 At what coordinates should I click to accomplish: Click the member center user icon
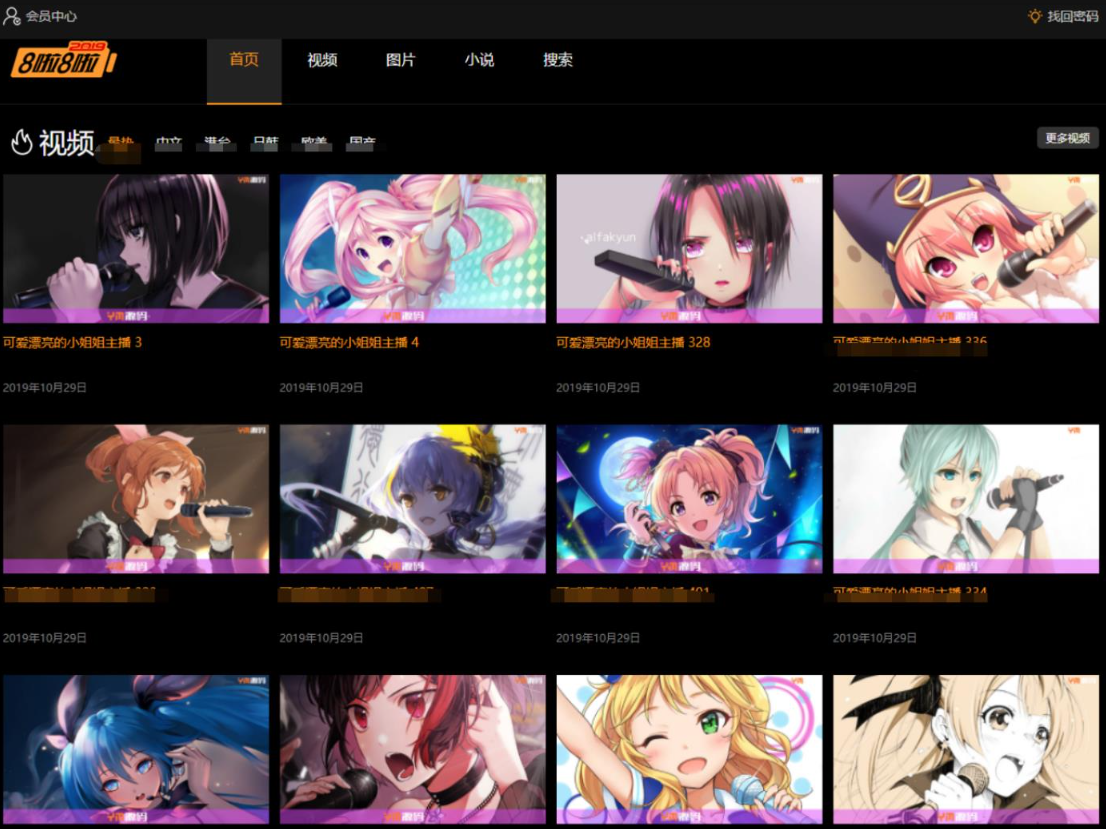point(12,16)
